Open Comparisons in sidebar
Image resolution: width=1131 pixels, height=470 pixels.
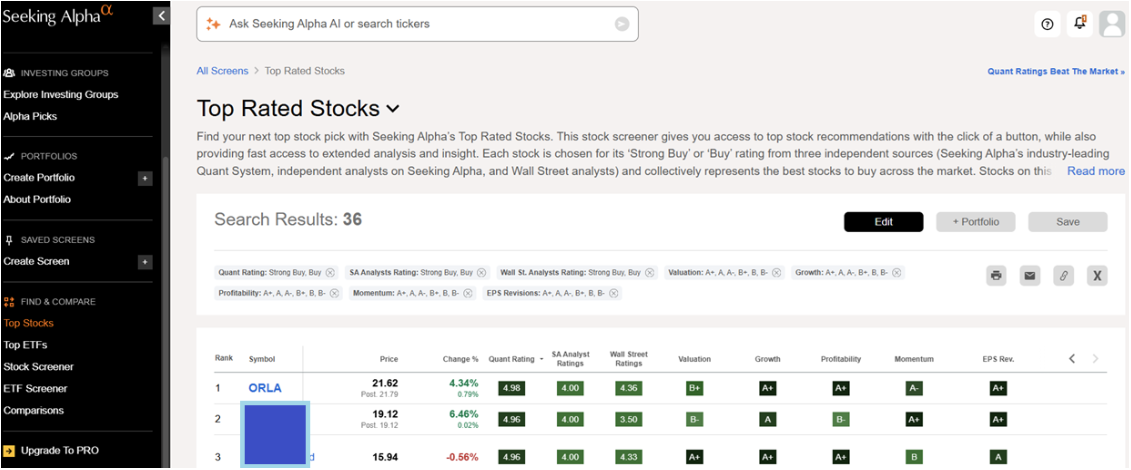(33, 410)
